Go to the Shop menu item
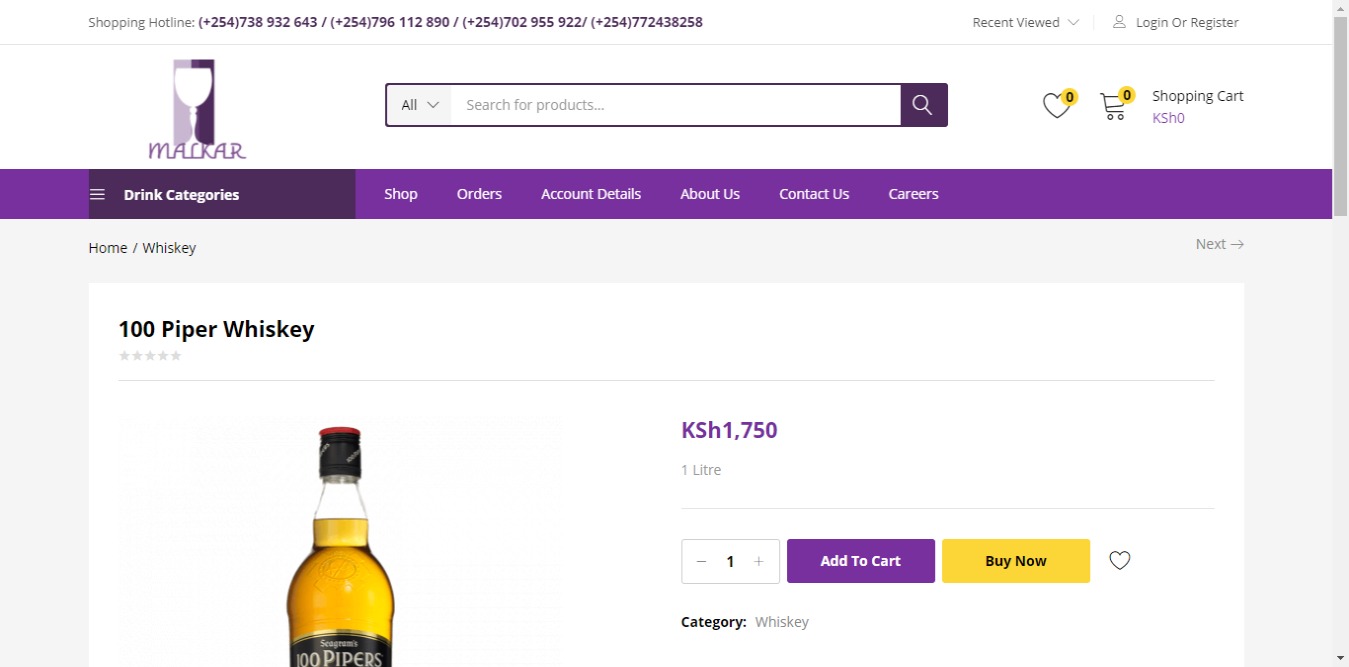Viewport: 1349px width, 667px height. pos(401,194)
